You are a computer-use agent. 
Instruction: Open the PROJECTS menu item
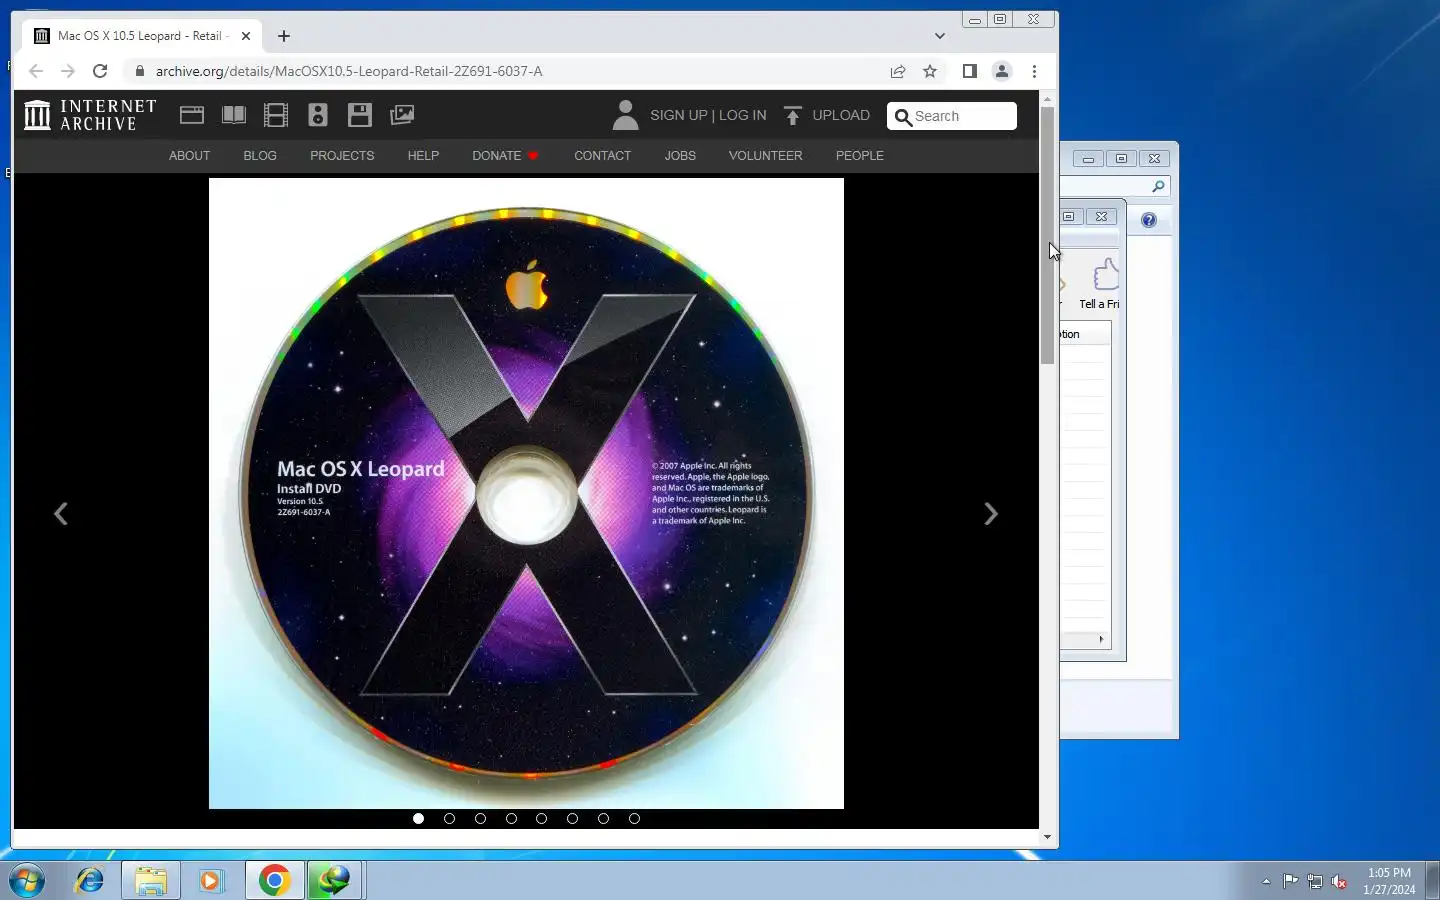coord(342,156)
